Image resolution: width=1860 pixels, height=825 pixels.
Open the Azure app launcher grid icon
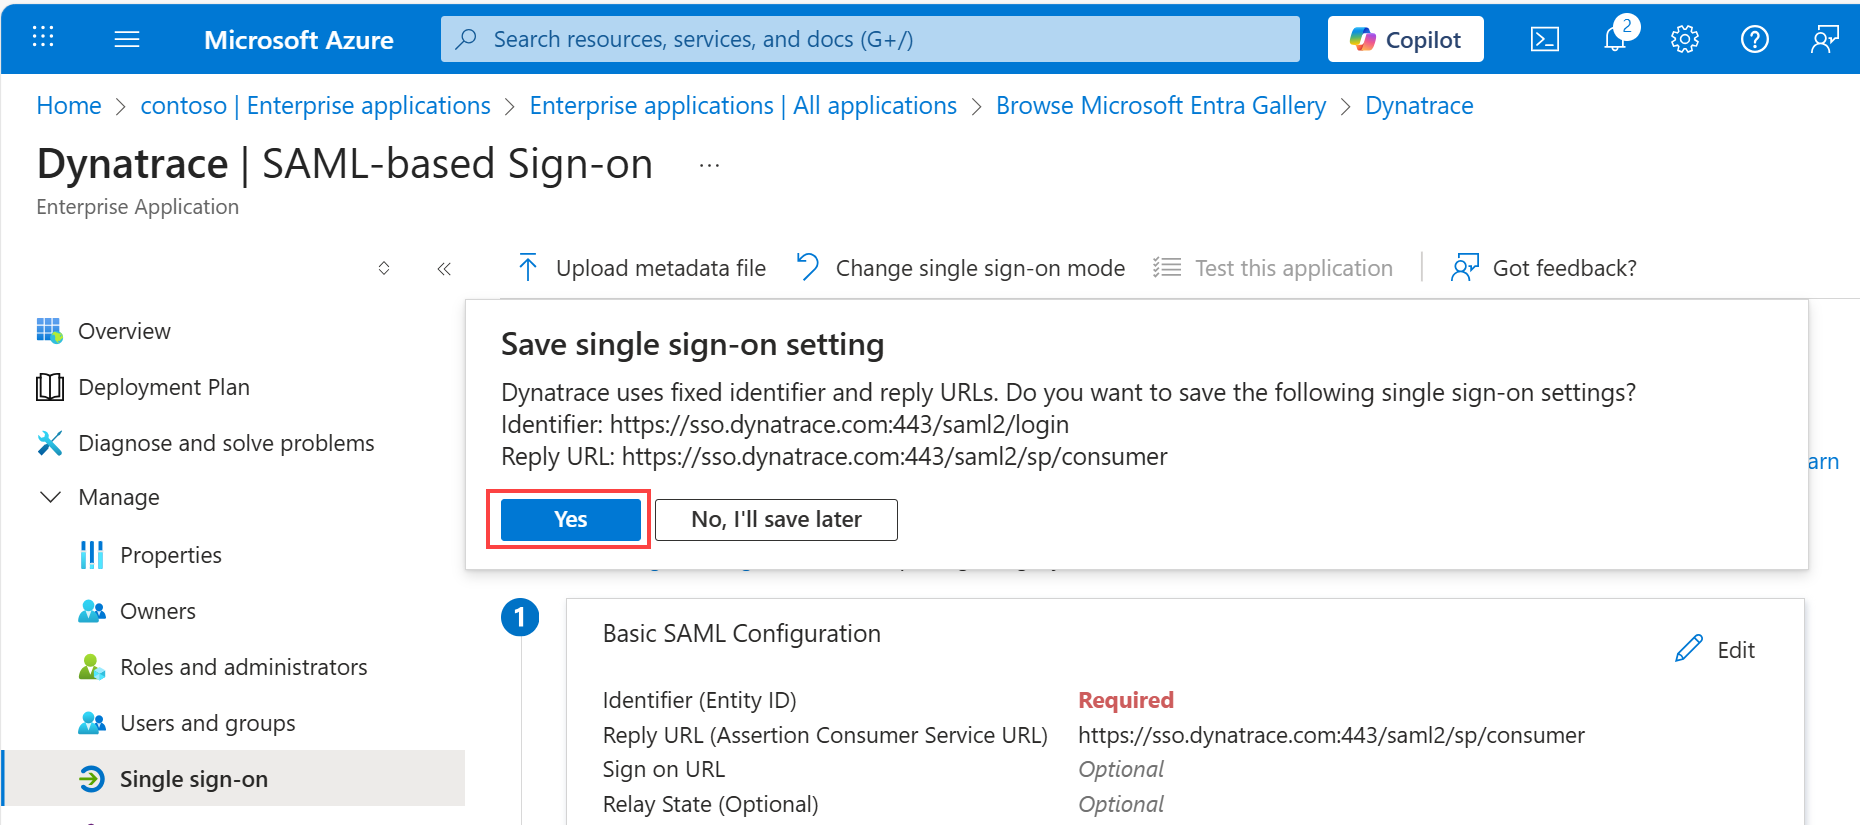pos(43,38)
